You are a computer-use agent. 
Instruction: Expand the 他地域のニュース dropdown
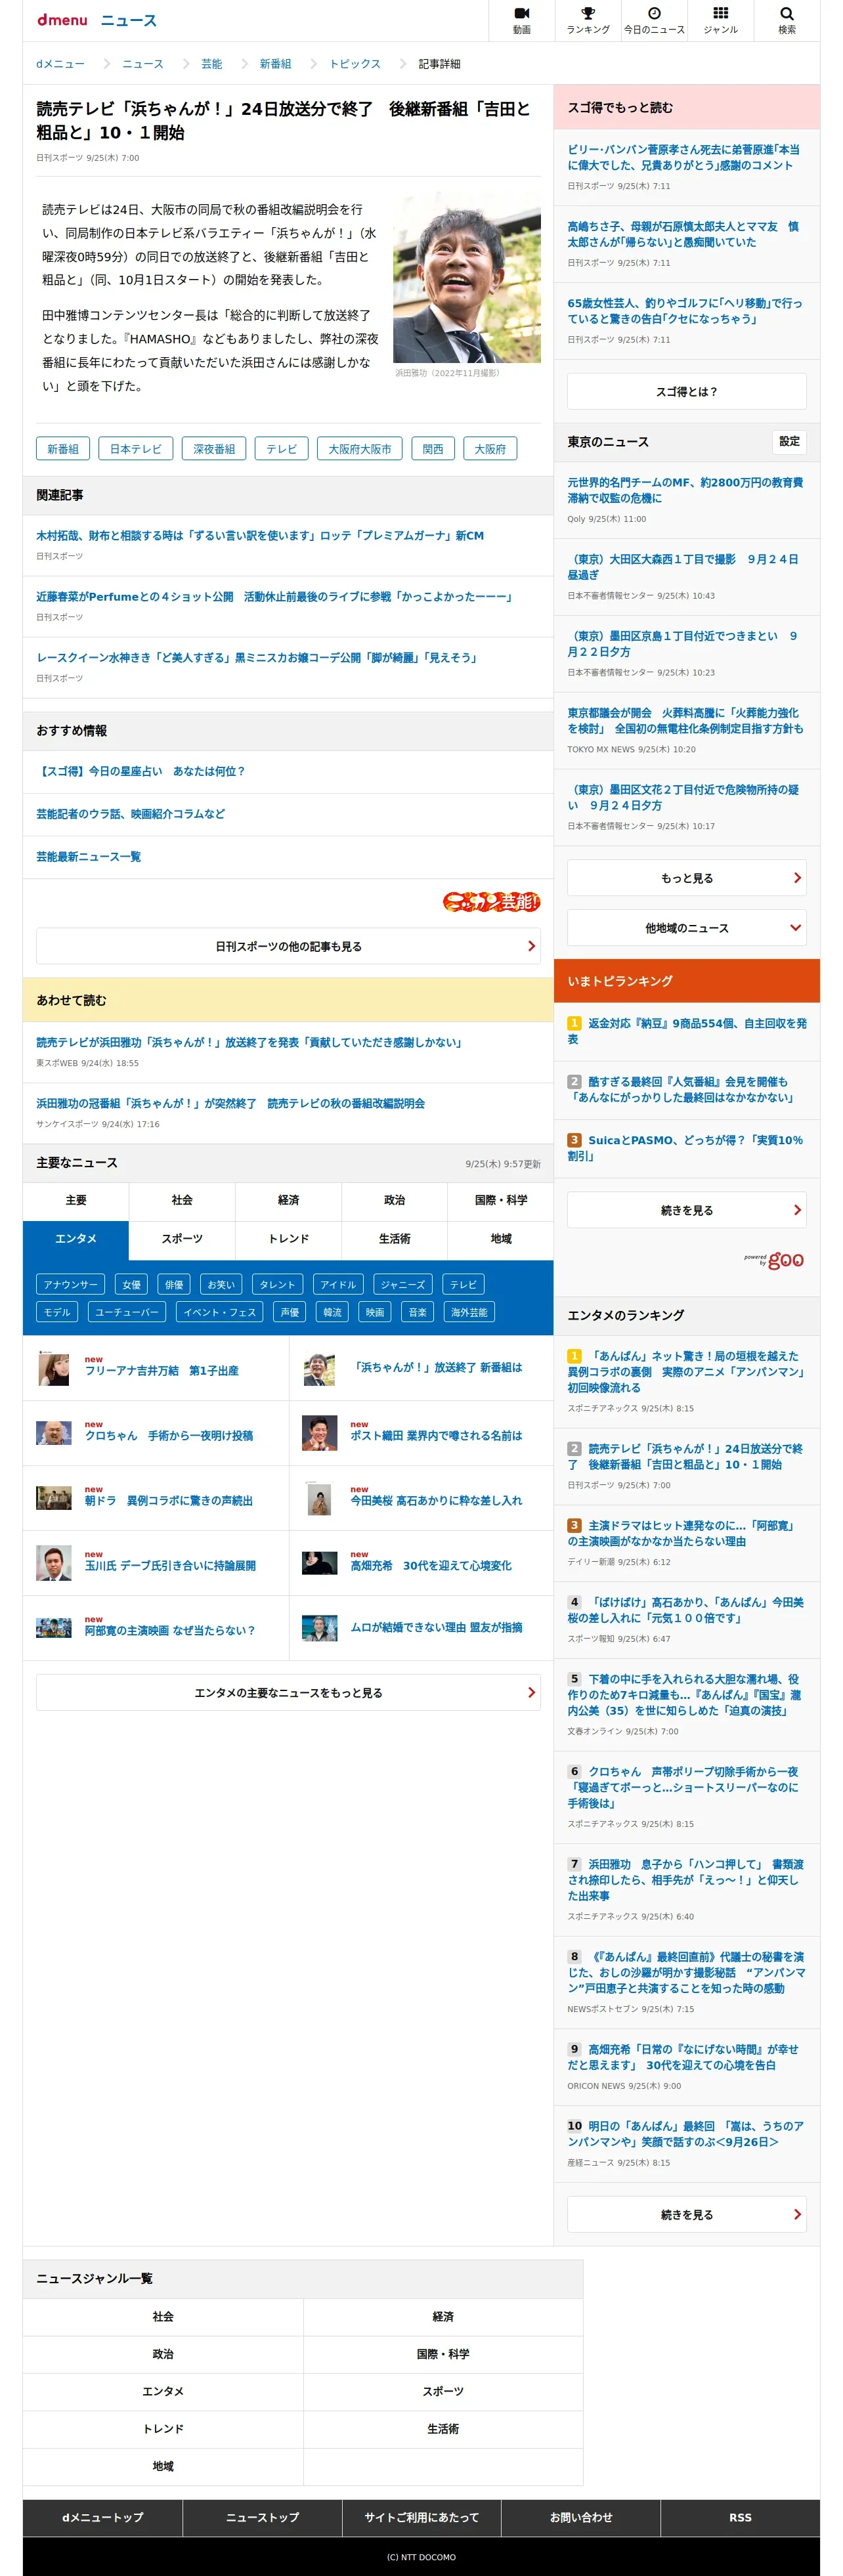(686, 928)
